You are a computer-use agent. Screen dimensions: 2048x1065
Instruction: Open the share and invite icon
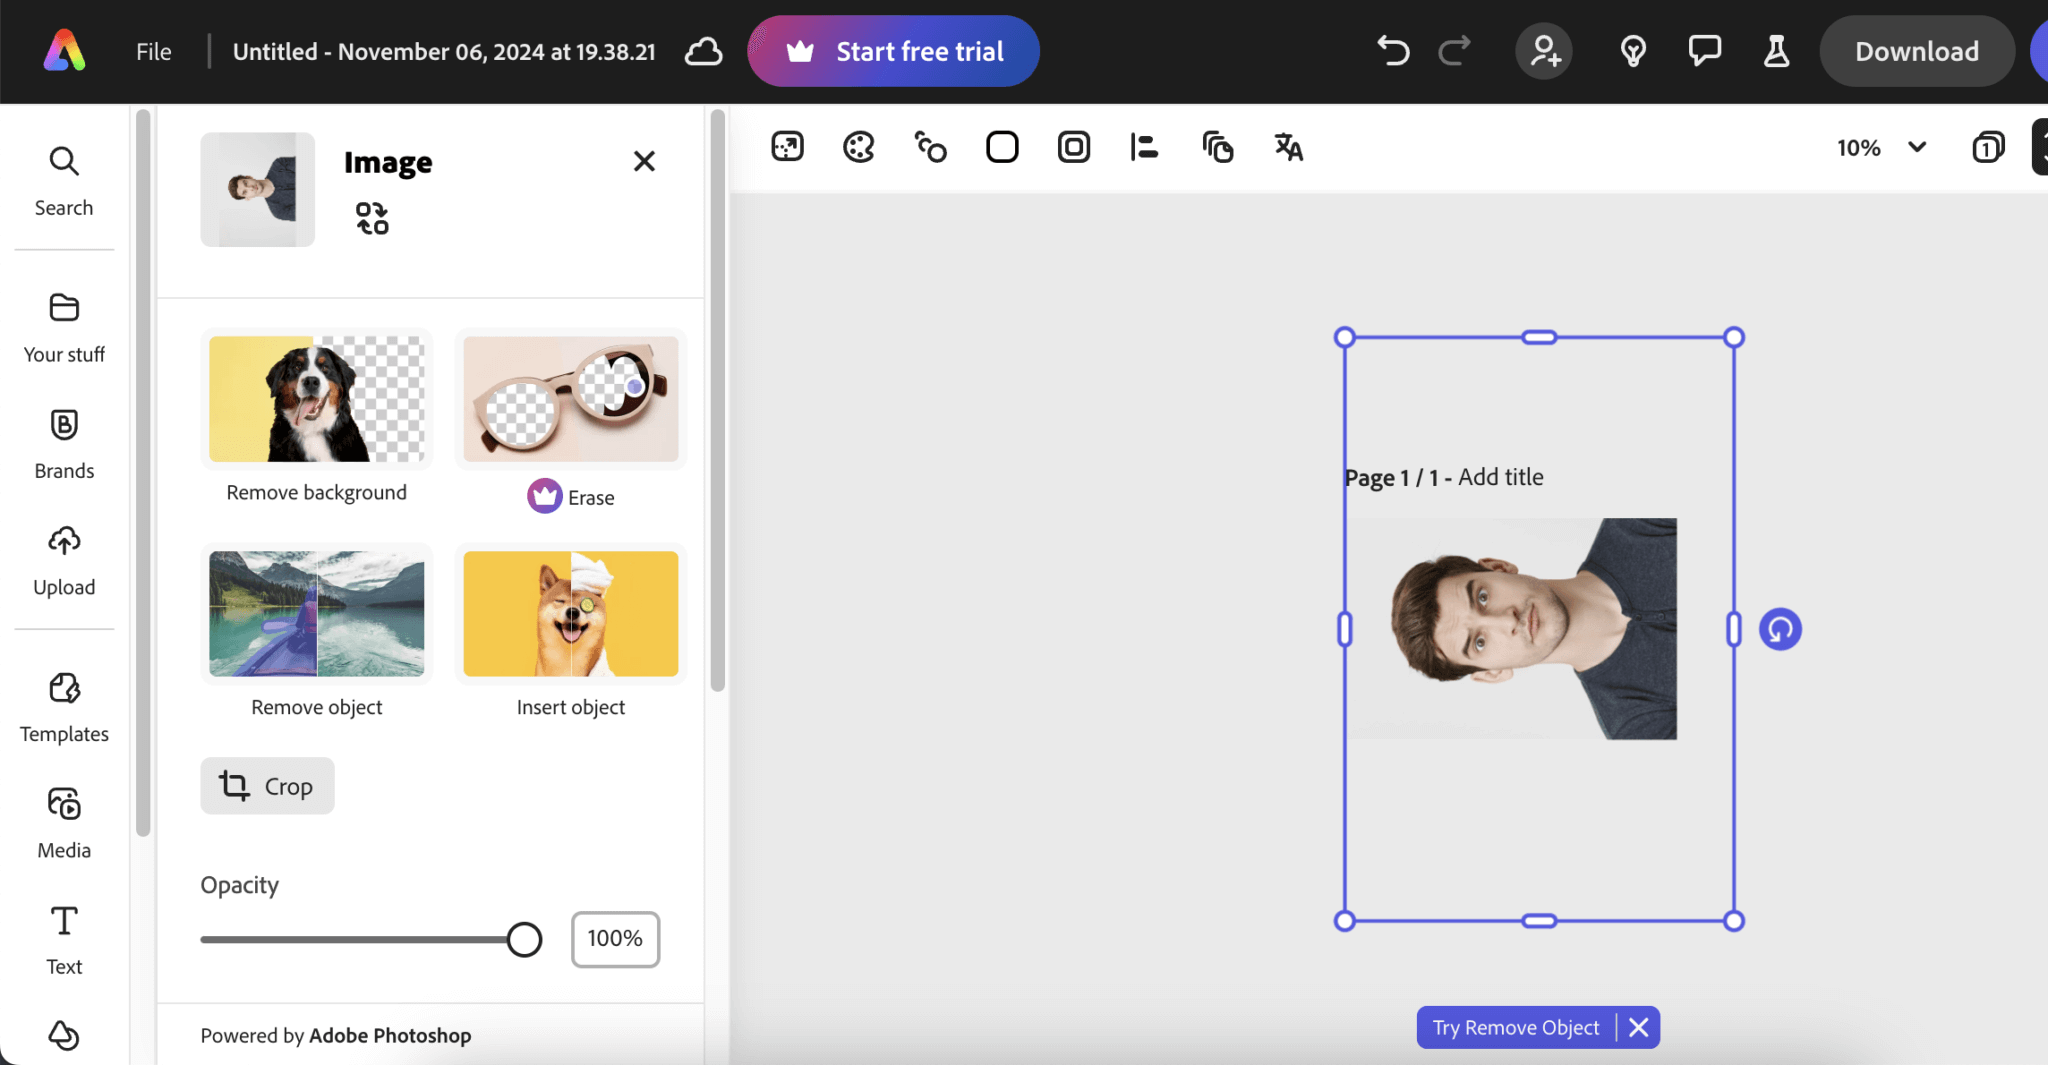(x=1543, y=51)
